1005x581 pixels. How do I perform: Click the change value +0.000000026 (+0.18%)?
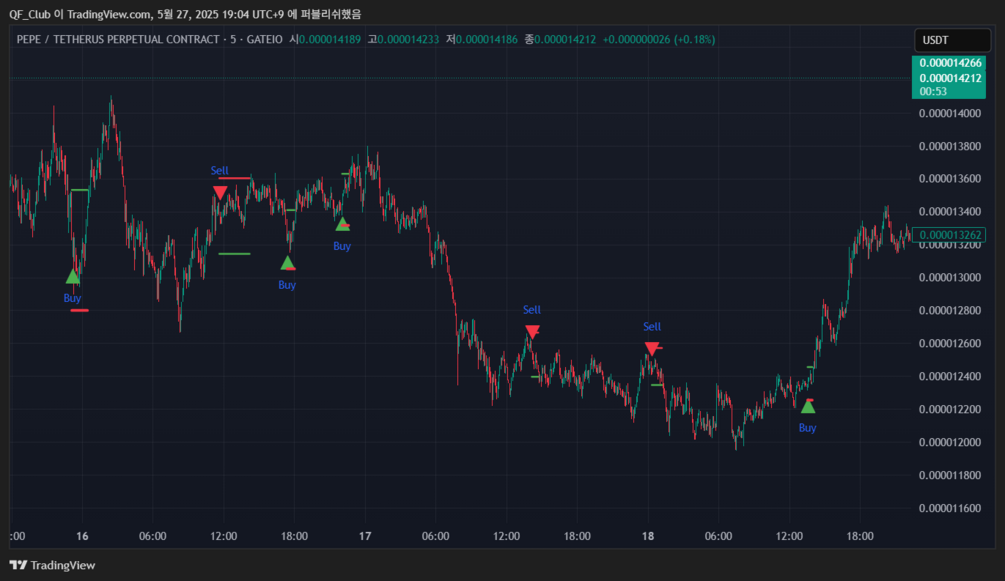(x=659, y=39)
